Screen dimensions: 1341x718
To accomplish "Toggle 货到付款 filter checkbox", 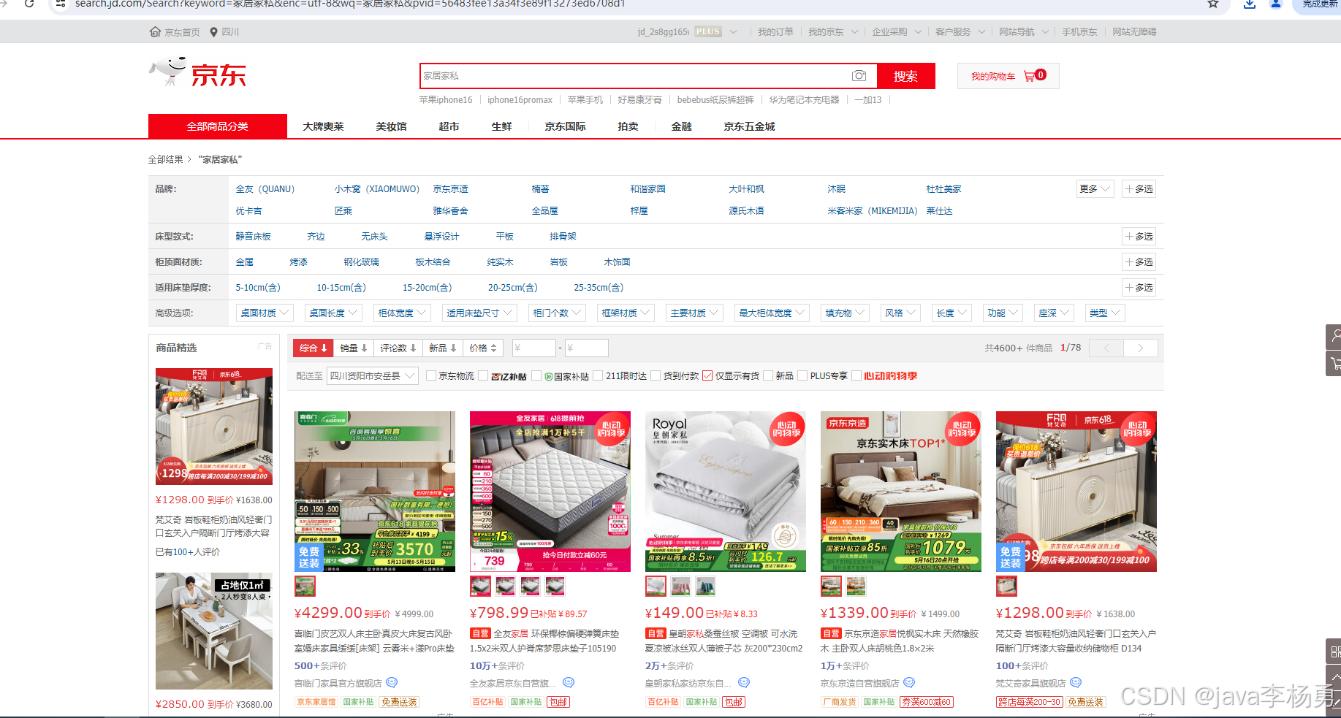I will [655, 376].
